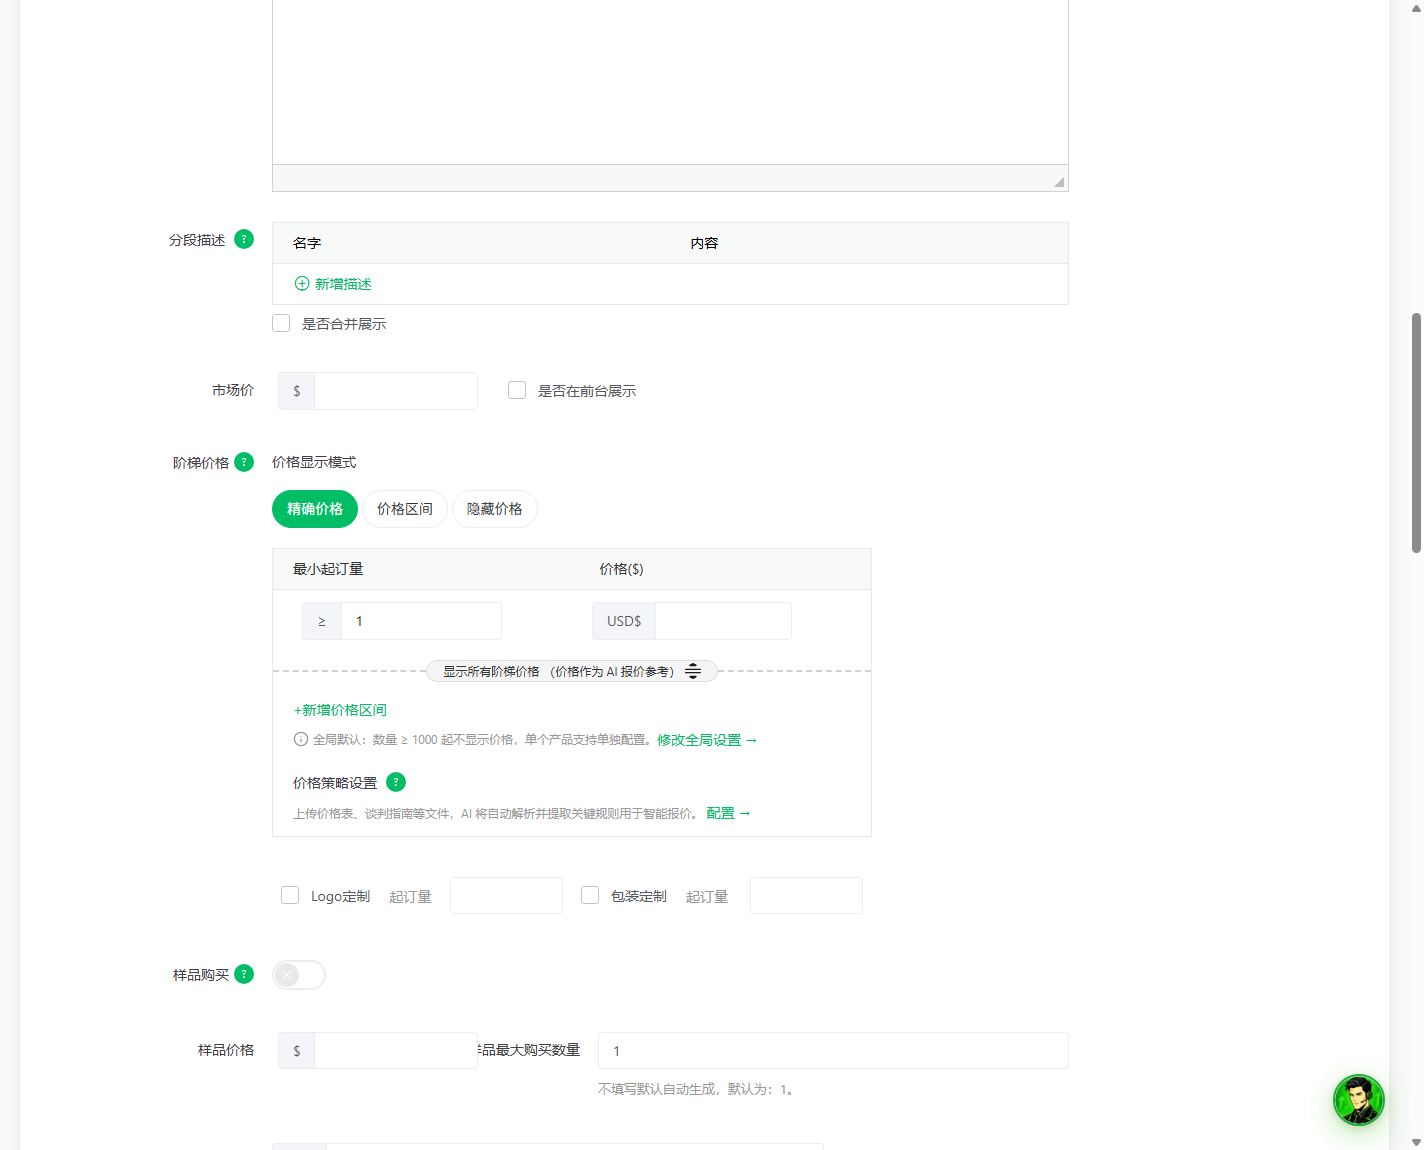Check the 是否合并展示 checkbox

pos(281,323)
